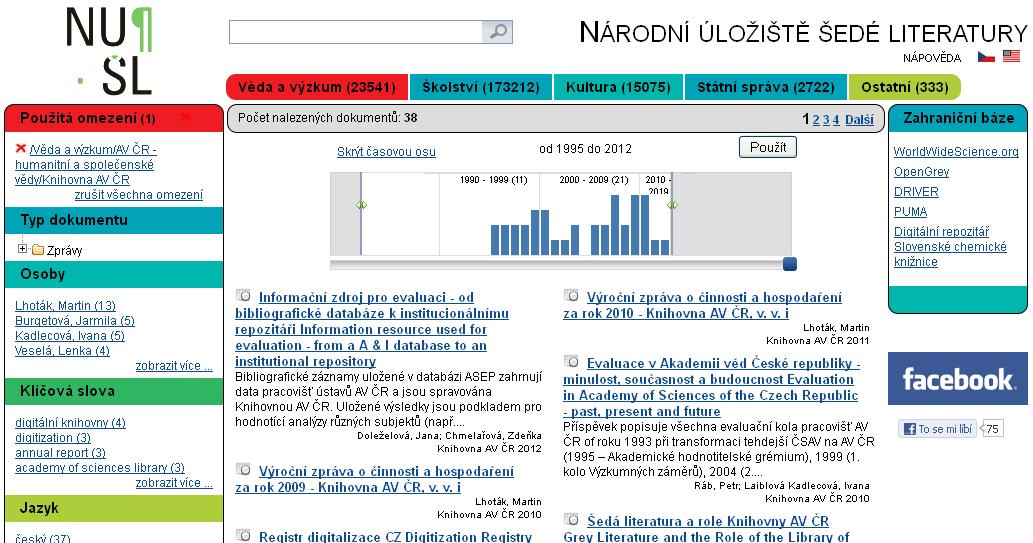Click the Facebook like count 75

click(x=991, y=429)
